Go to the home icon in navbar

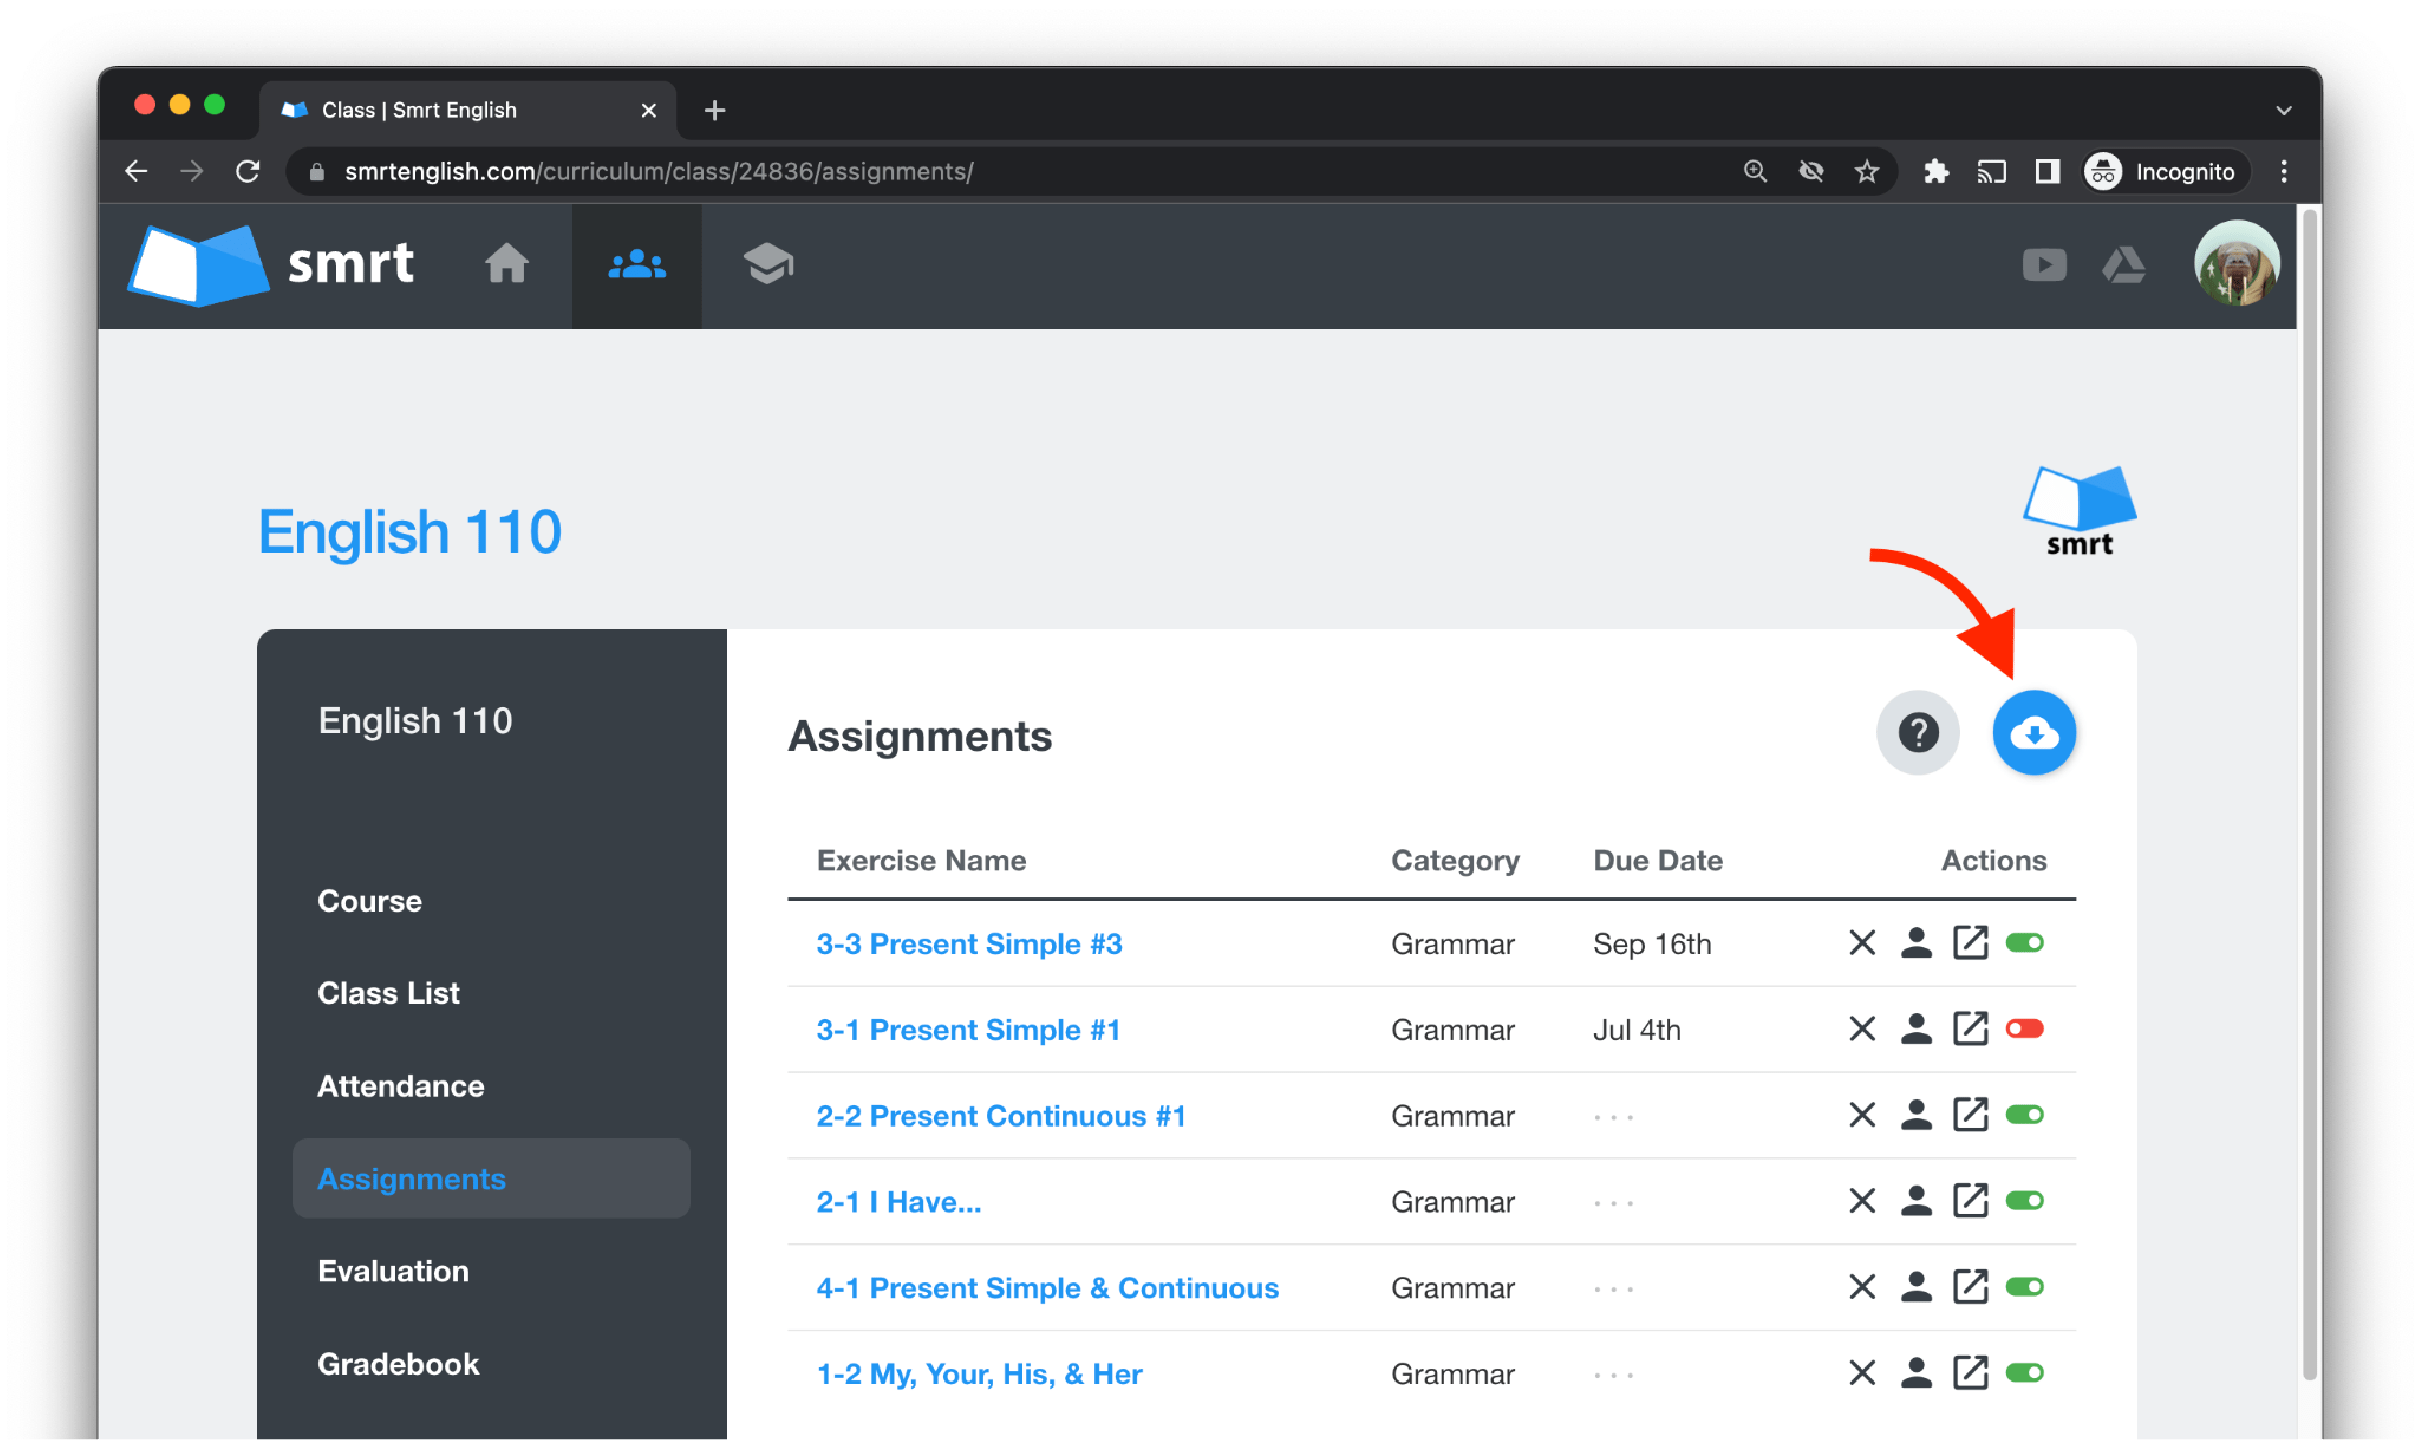[507, 265]
